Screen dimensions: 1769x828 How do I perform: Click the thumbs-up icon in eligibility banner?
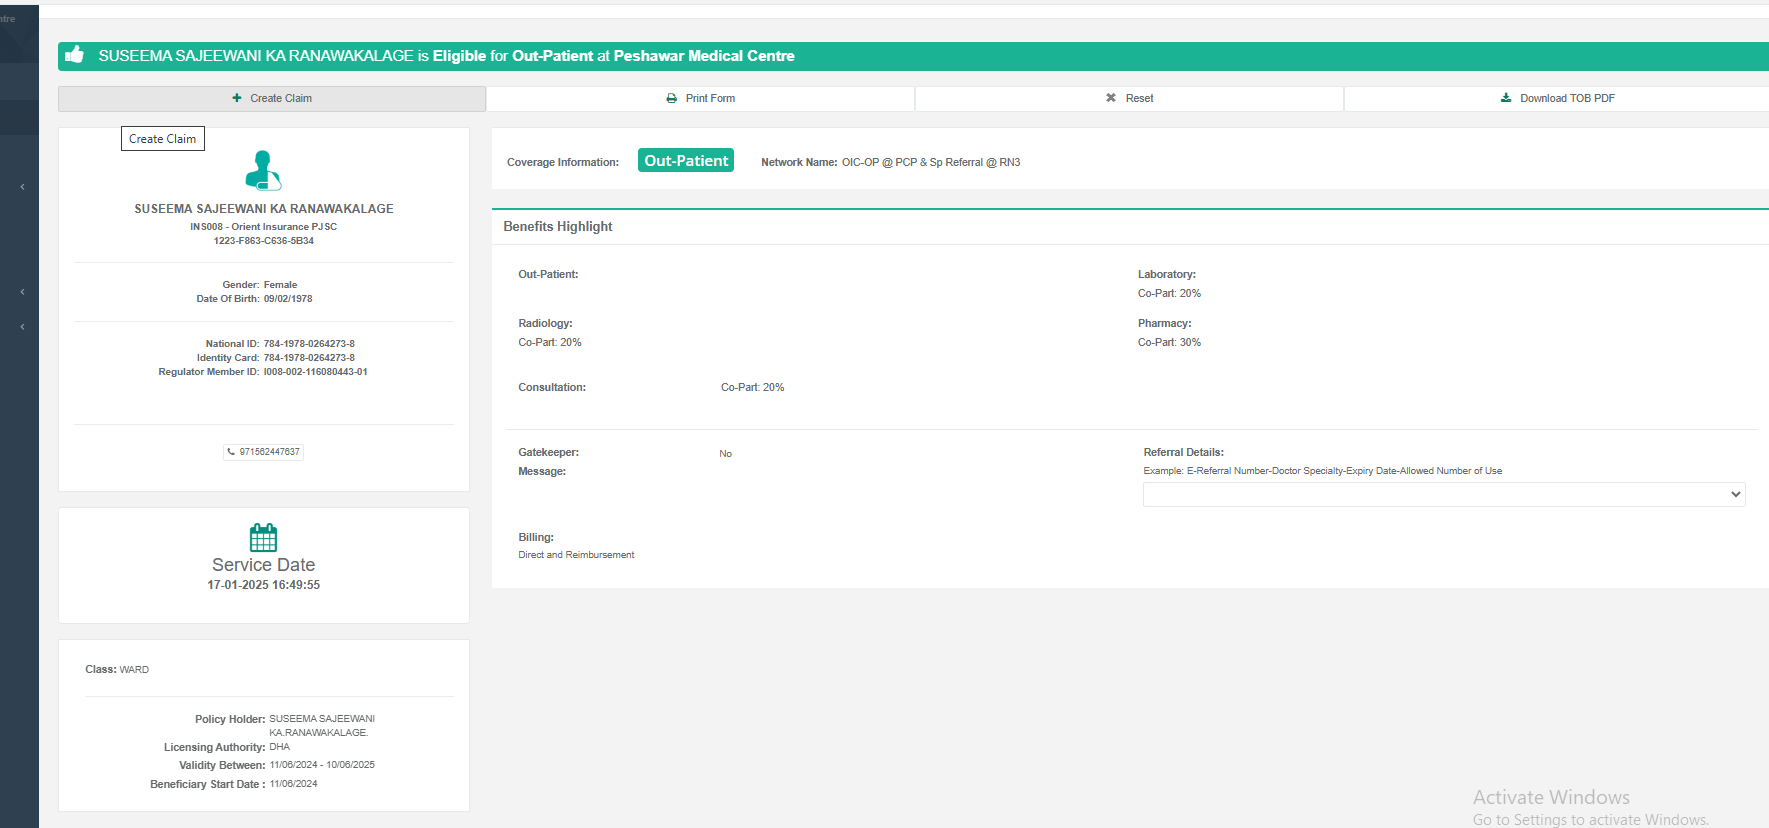coord(74,55)
